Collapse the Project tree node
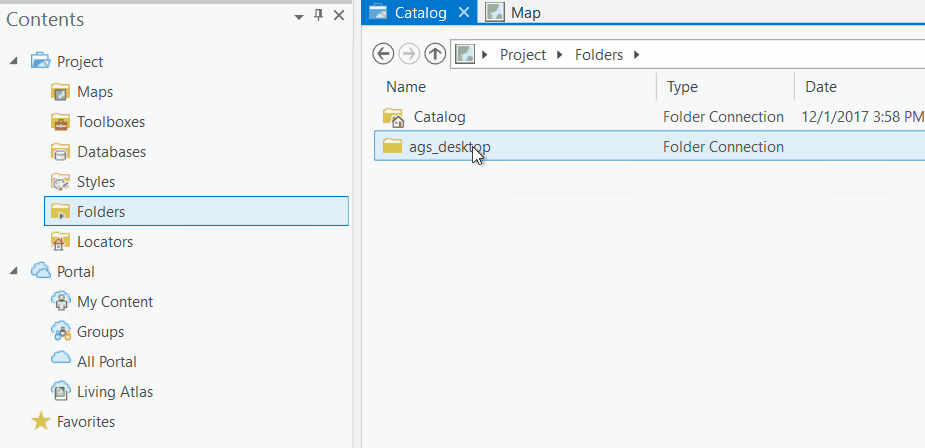The width and height of the screenshot is (925, 448). (13, 62)
